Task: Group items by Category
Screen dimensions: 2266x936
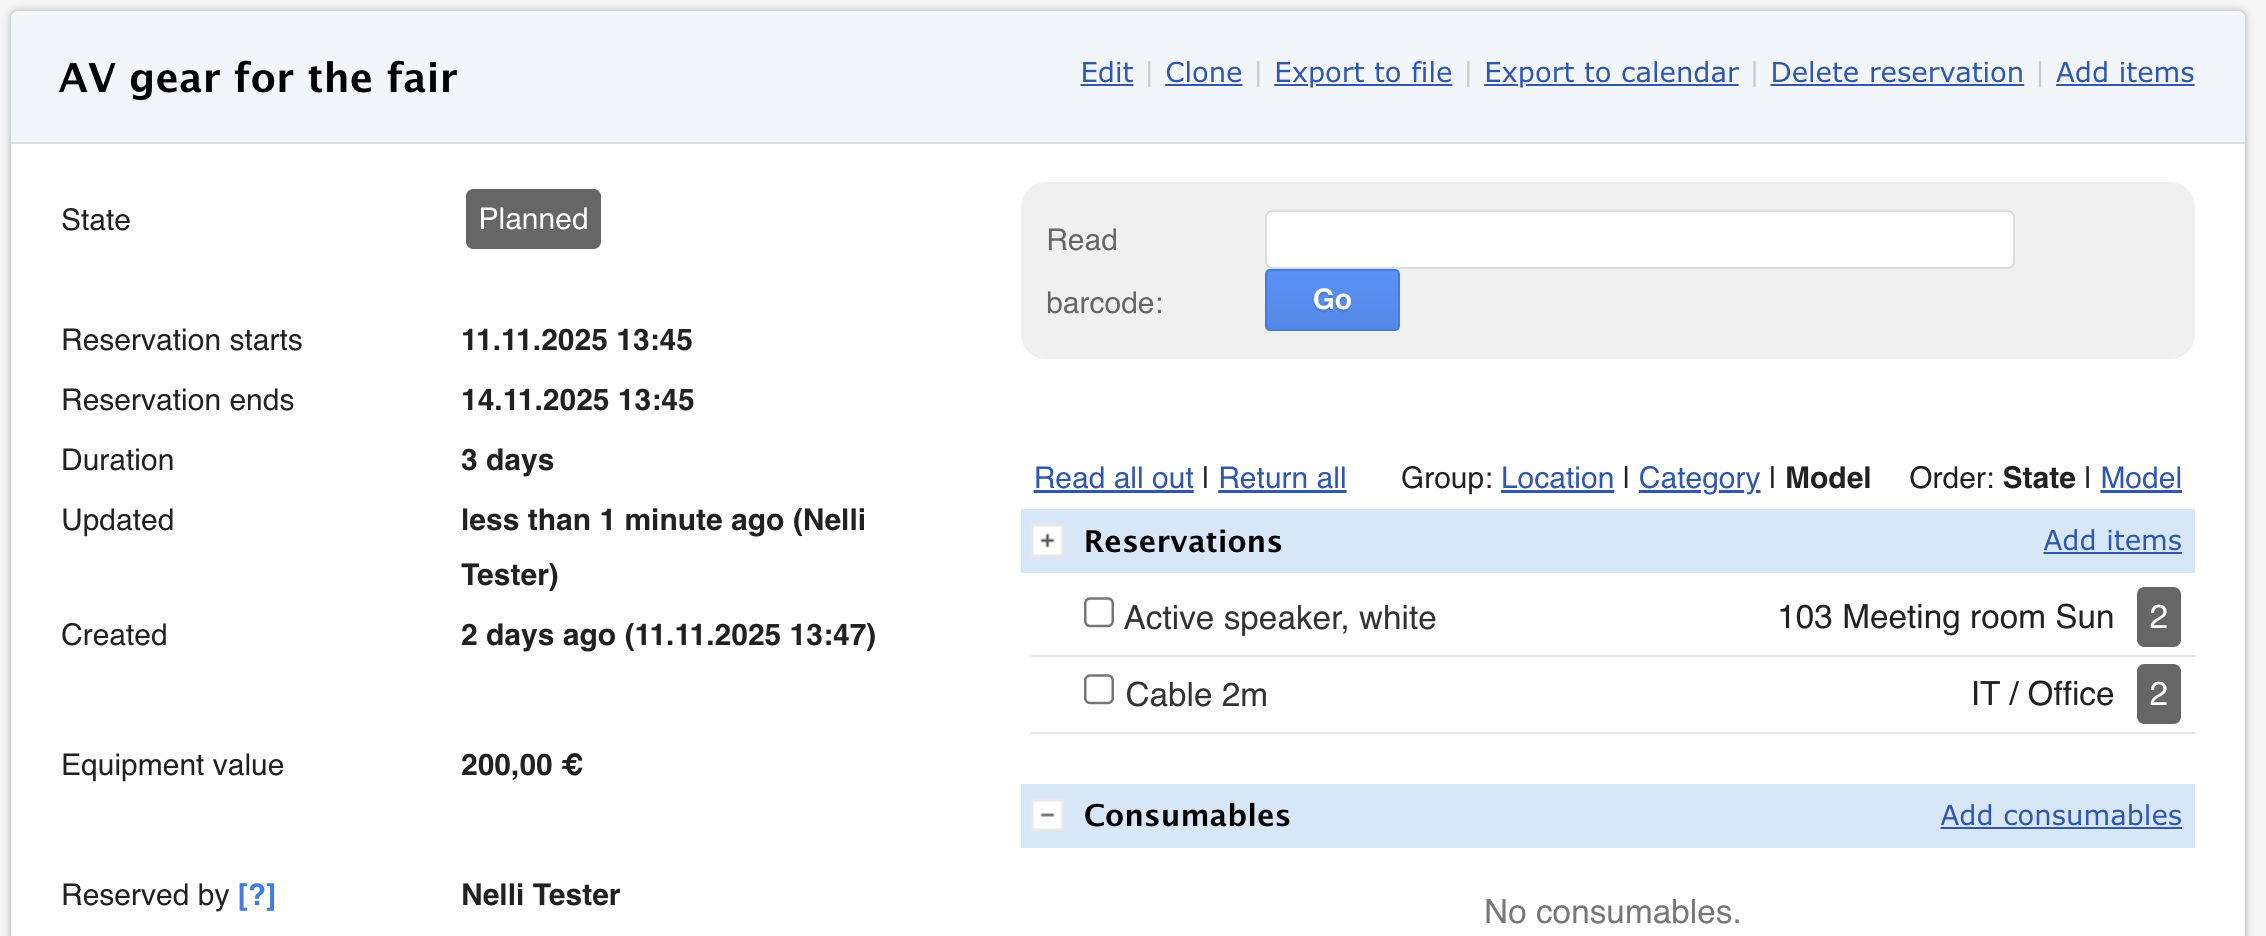Action: (1698, 478)
